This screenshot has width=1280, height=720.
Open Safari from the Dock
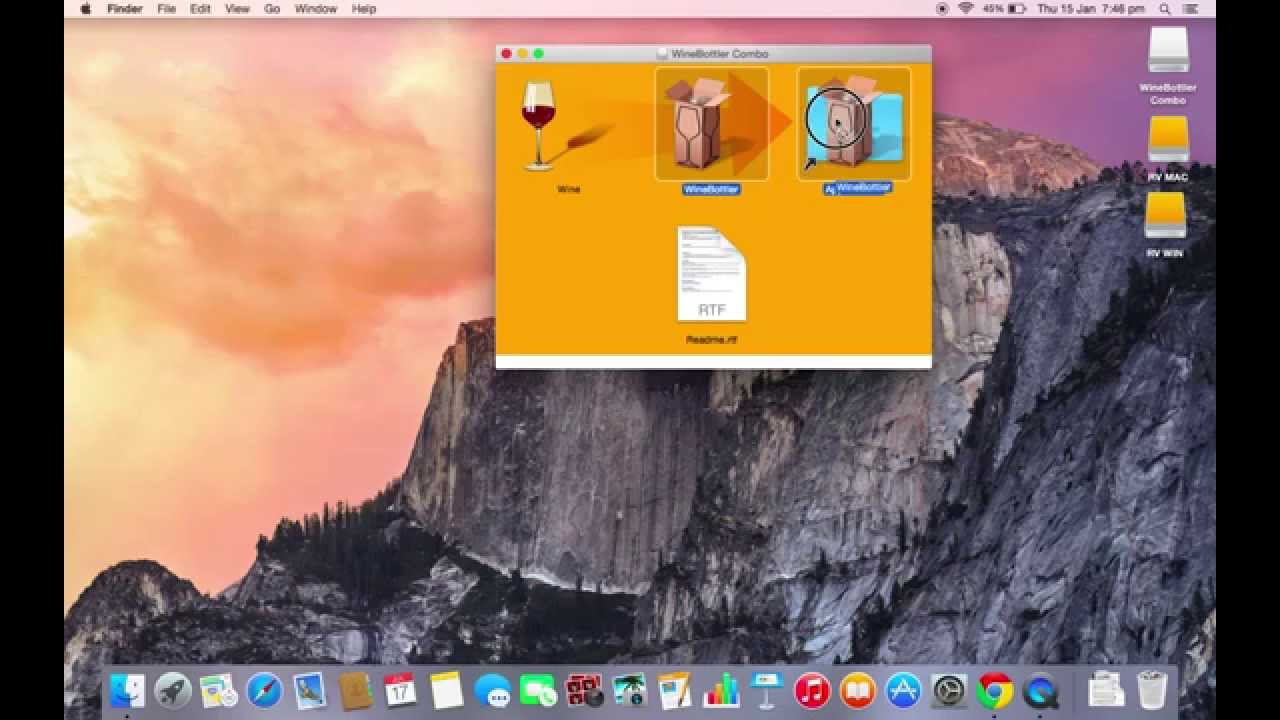(264, 691)
